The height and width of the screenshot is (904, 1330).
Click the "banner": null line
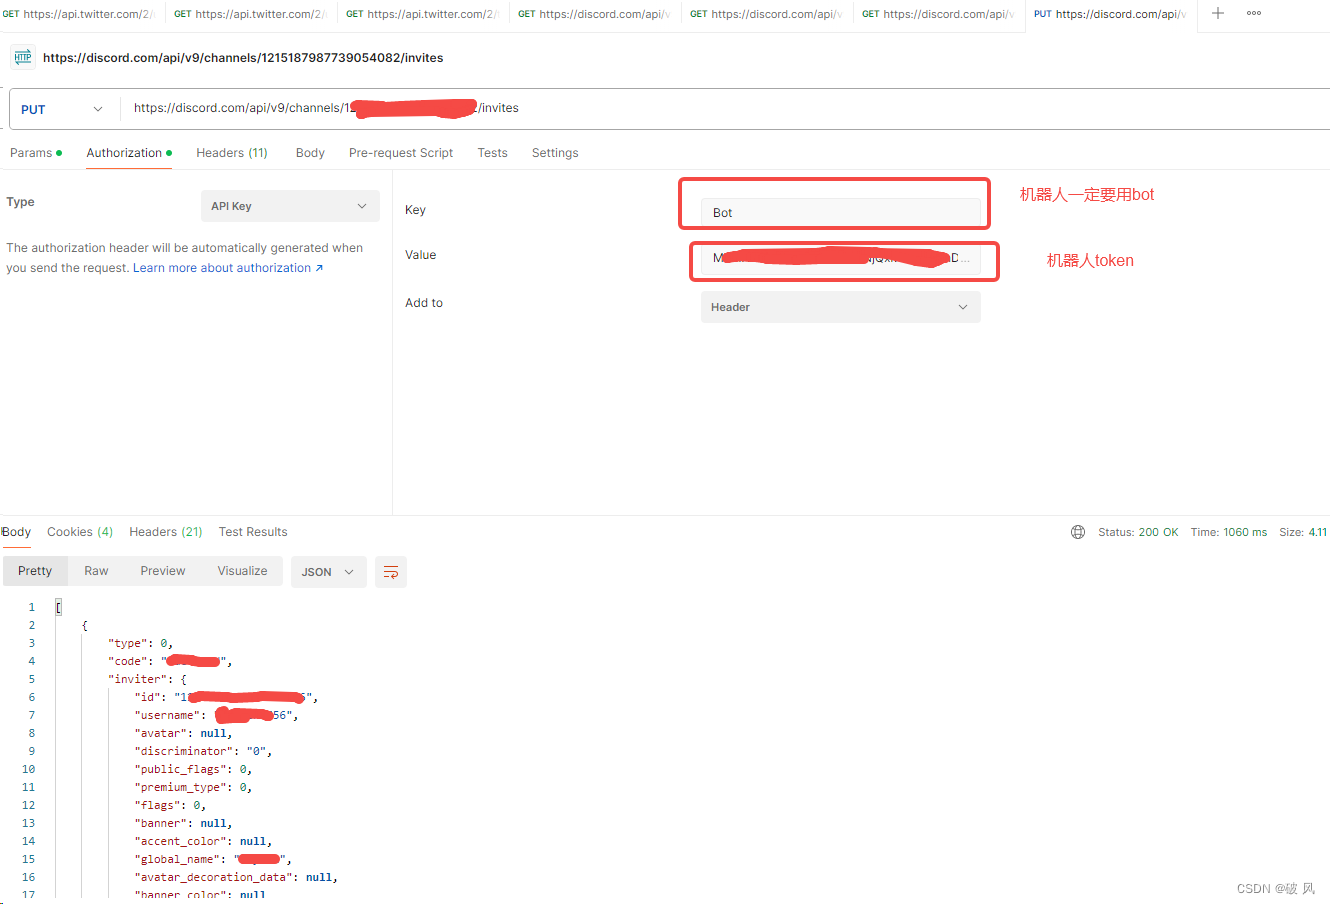183,823
